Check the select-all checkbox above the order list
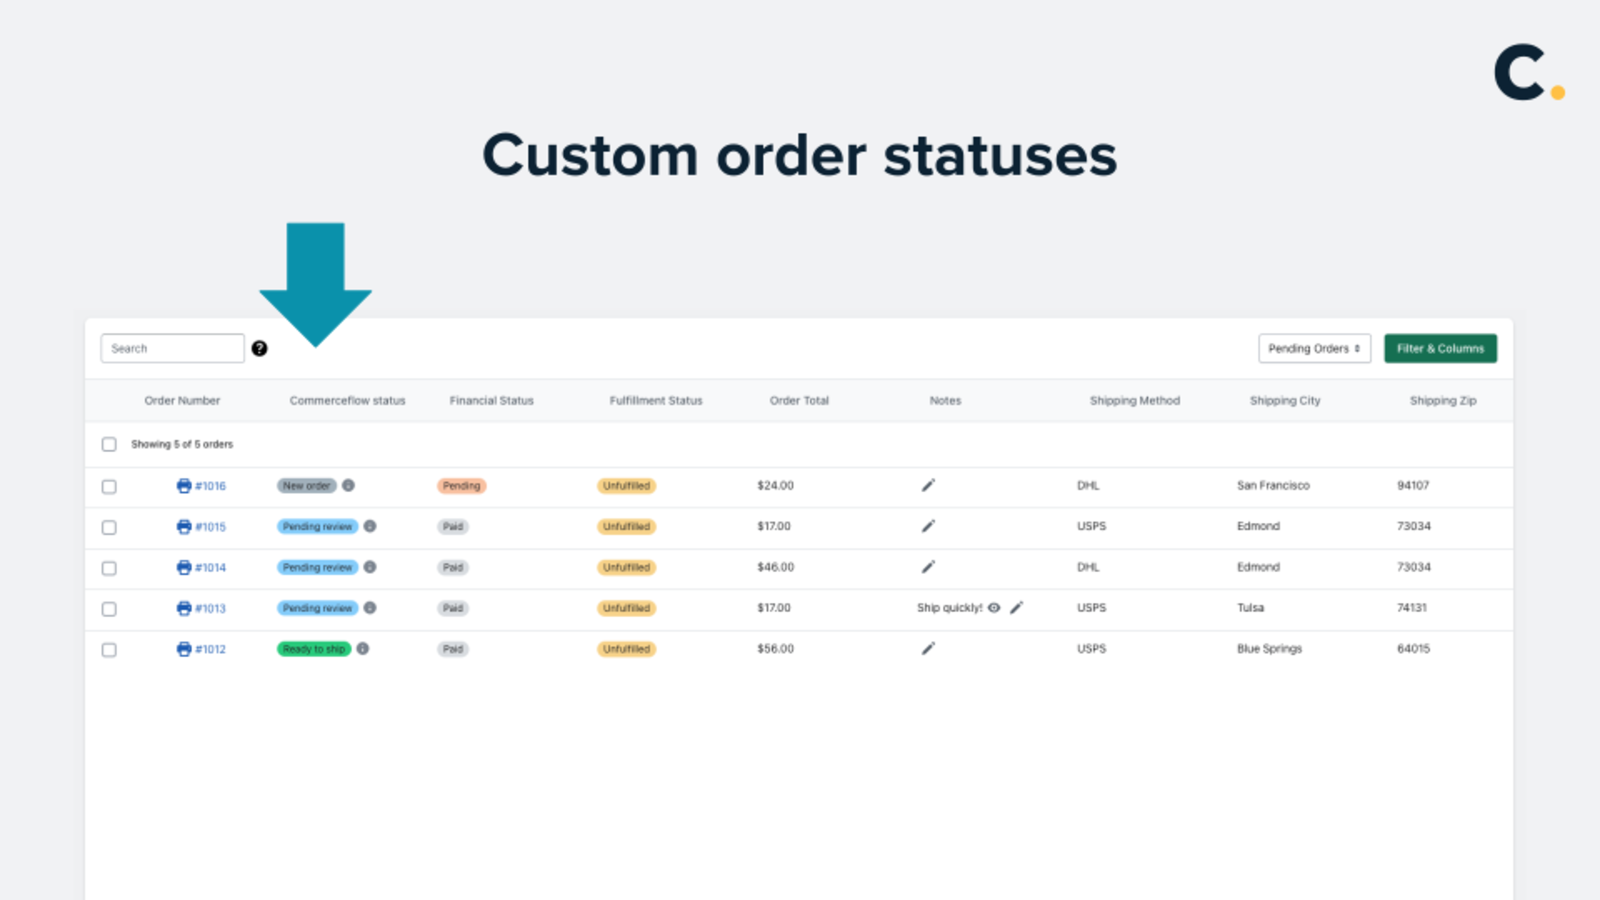 tap(109, 444)
